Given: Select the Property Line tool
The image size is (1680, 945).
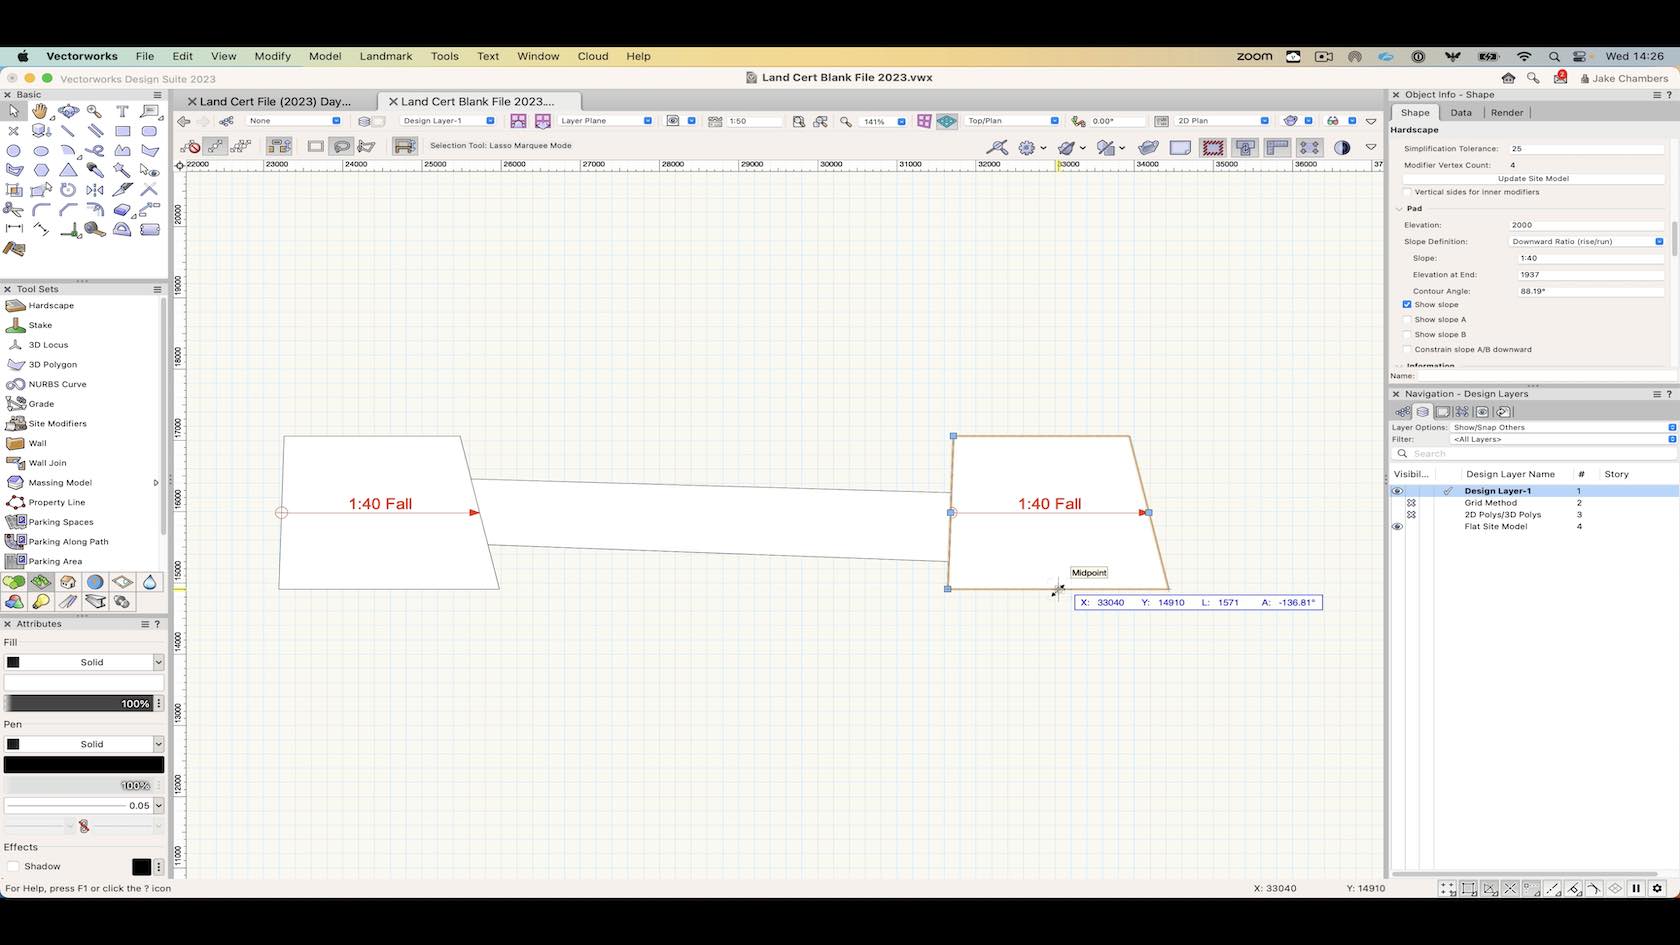Looking at the screenshot, I should point(56,502).
